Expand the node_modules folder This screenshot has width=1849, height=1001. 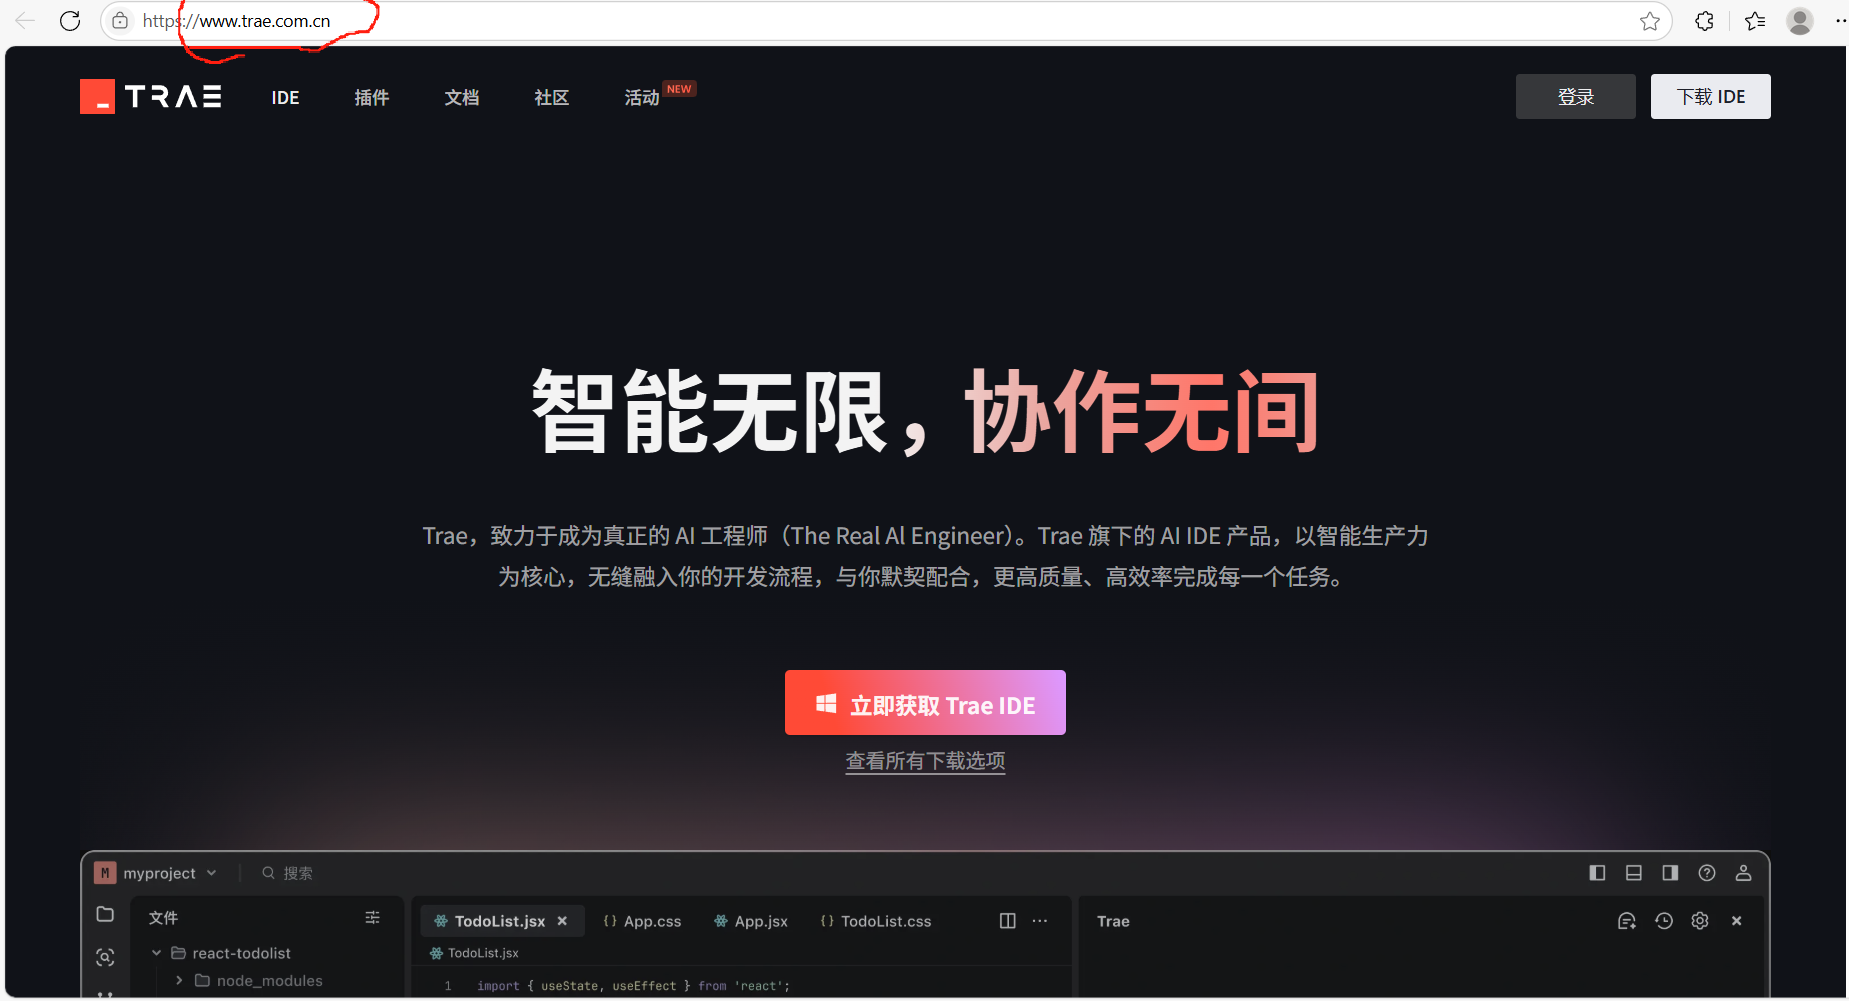click(179, 981)
